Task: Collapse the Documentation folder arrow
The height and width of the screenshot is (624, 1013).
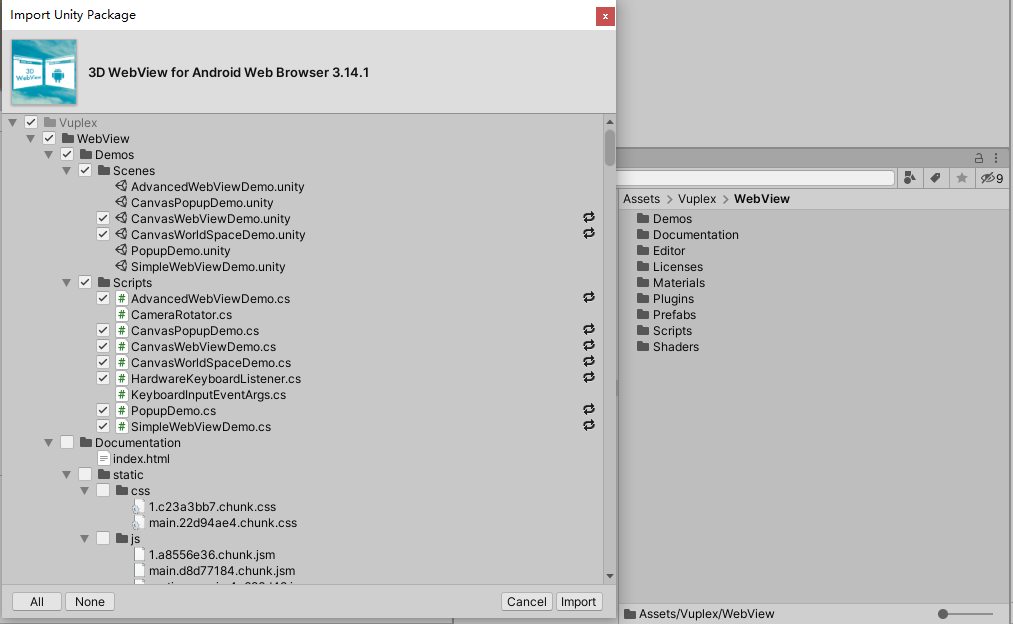Action: pyautogui.click(x=48, y=442)
